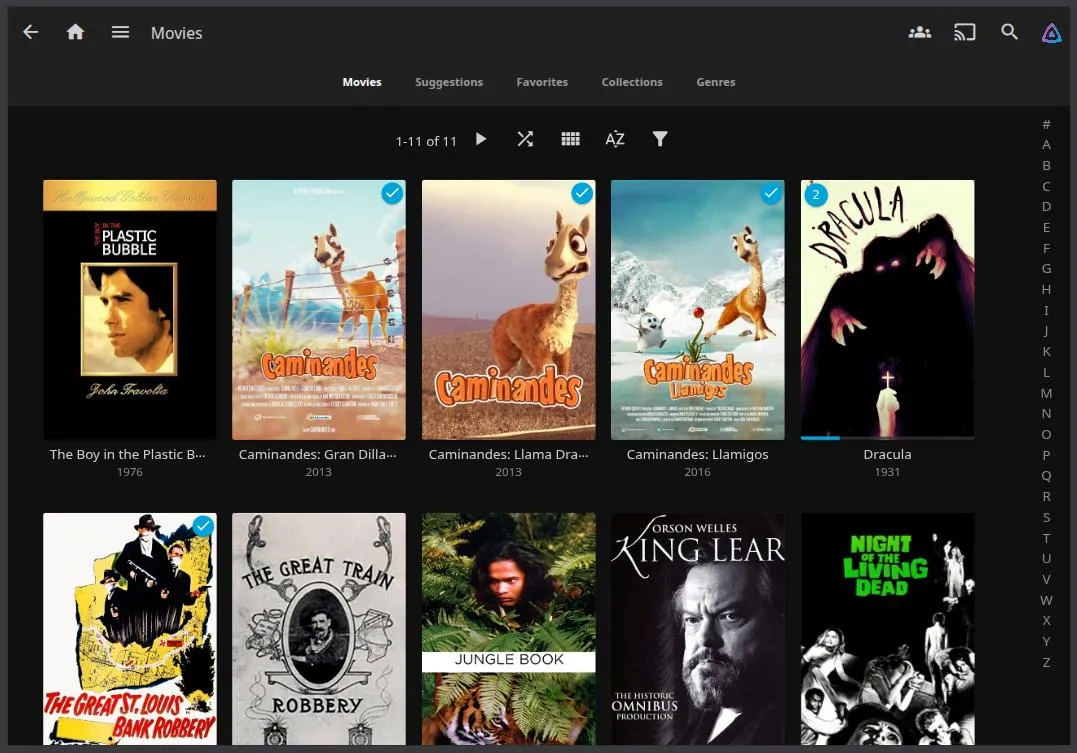1077x753 pixels.
Task: Open the search magnifier icon
Action: pos(1009,32)
